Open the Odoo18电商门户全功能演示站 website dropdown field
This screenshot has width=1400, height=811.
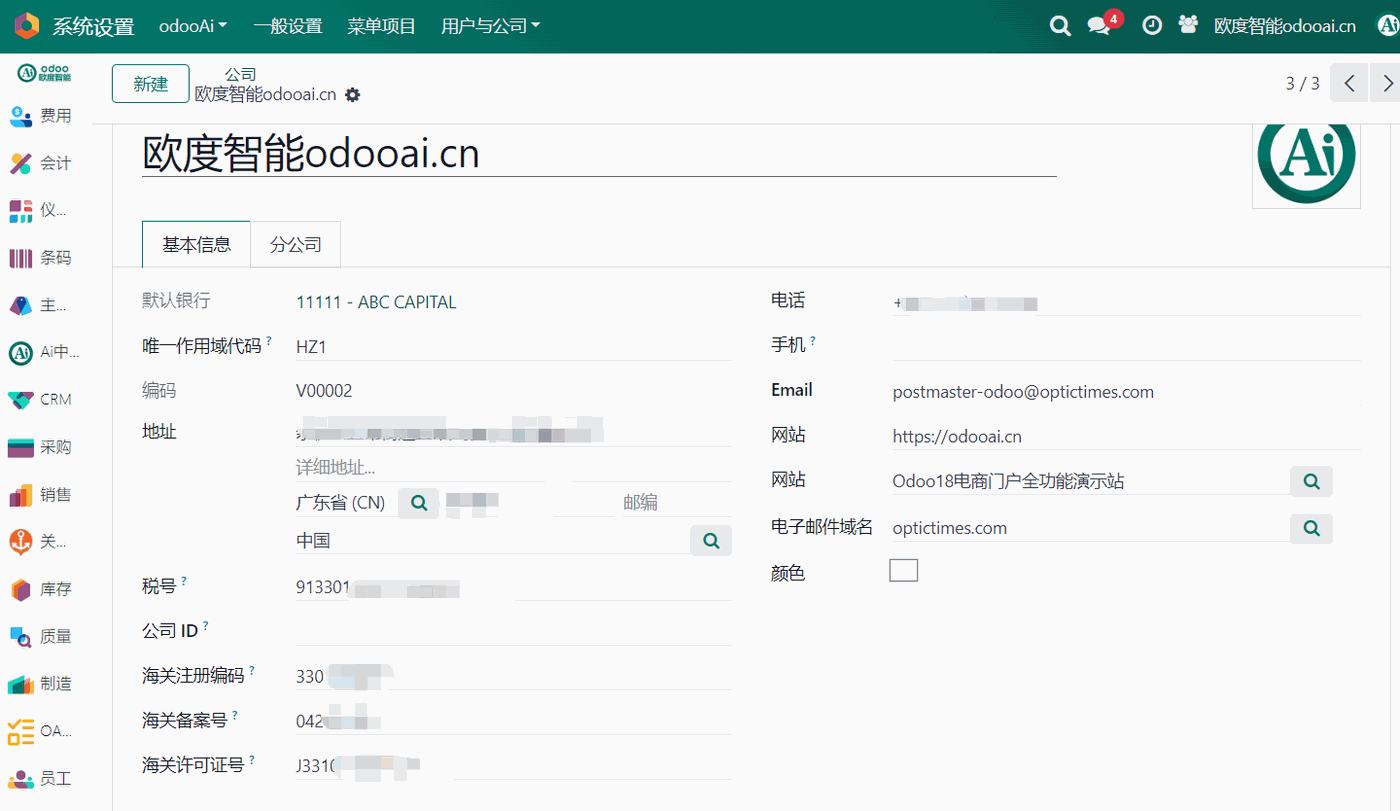1090,481
